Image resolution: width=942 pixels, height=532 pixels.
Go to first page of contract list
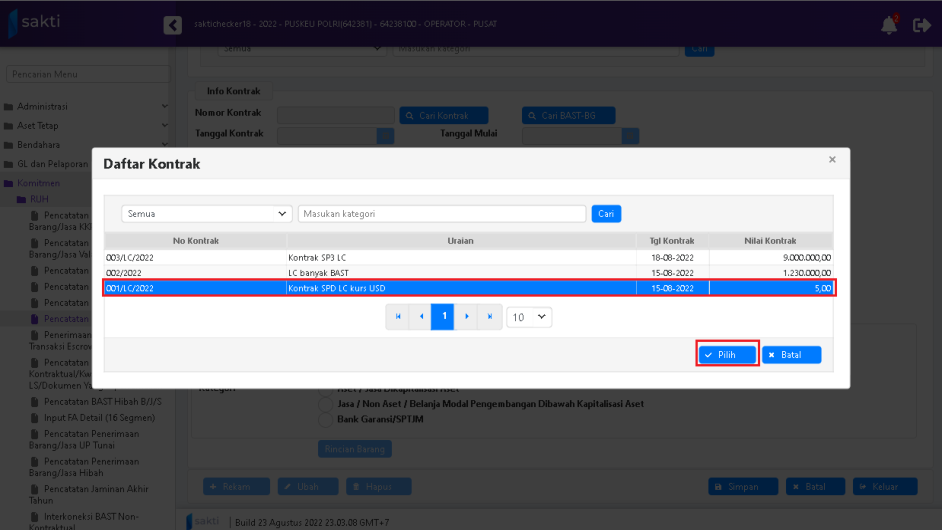point(398,317)
